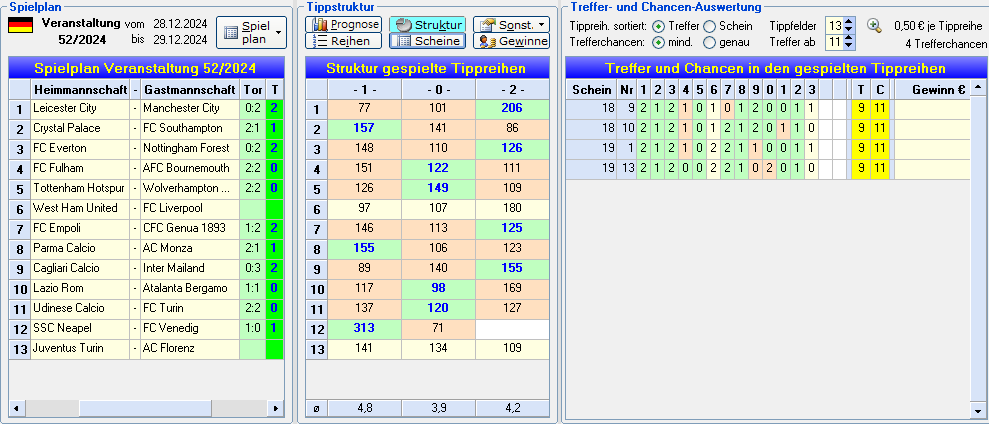The image size is (989, 424).
Task: Click the FC Liverpool cell
Action: 190,208
